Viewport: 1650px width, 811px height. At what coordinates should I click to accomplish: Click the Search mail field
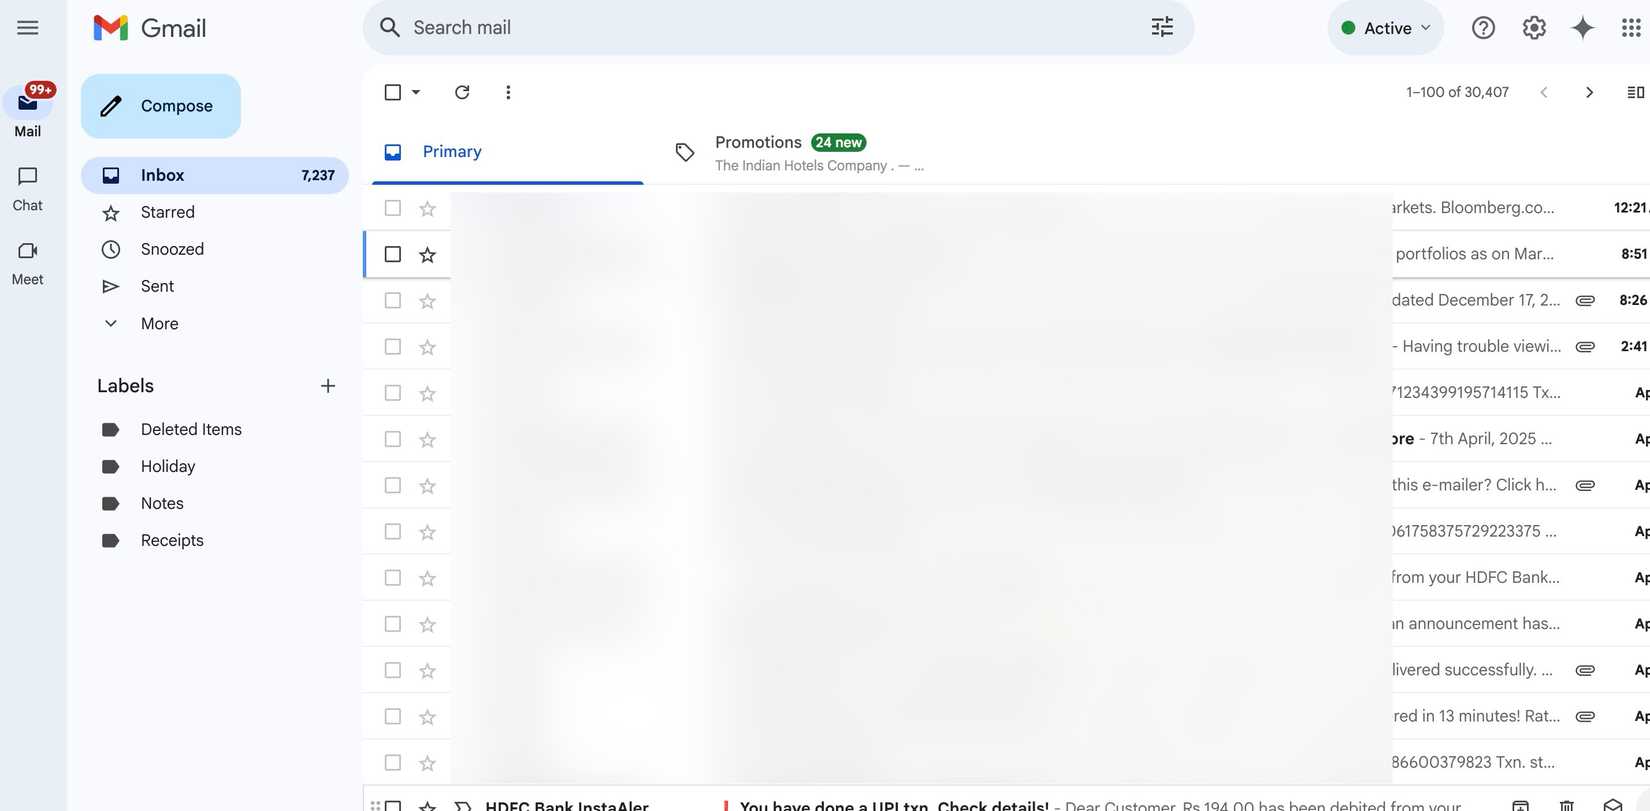click(x=778, y=28)
